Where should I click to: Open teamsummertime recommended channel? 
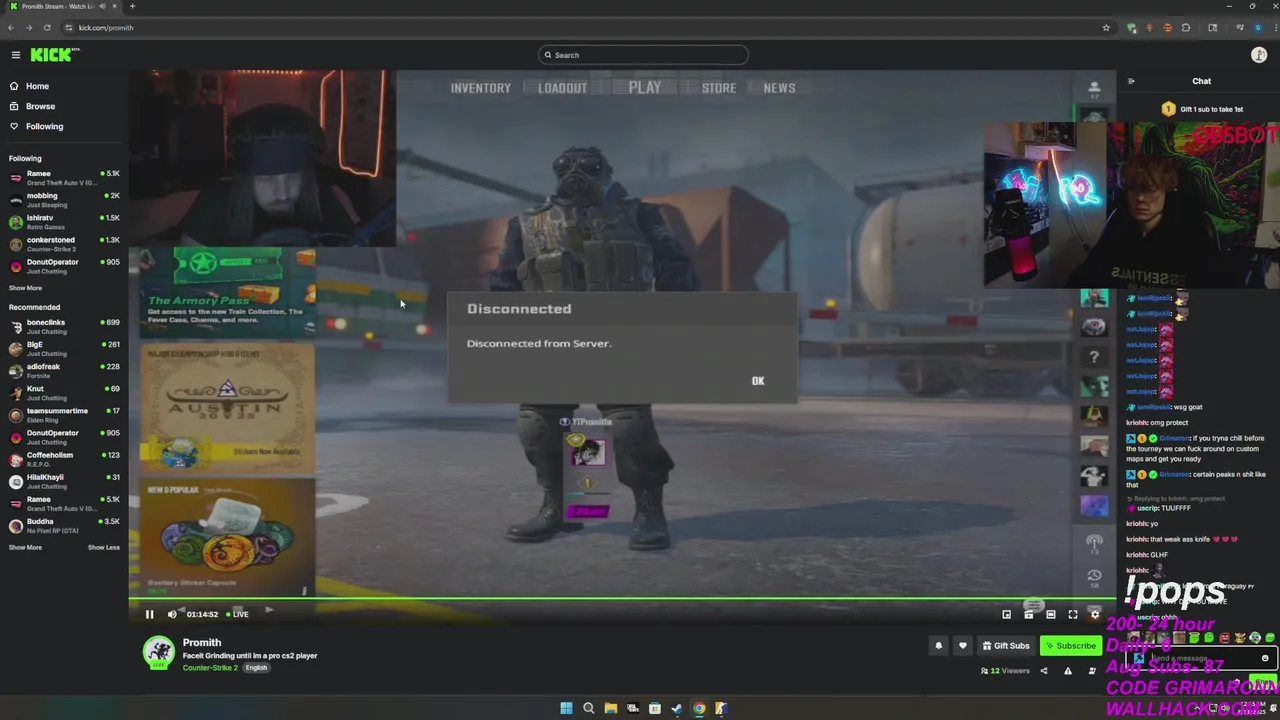[64, 415]
